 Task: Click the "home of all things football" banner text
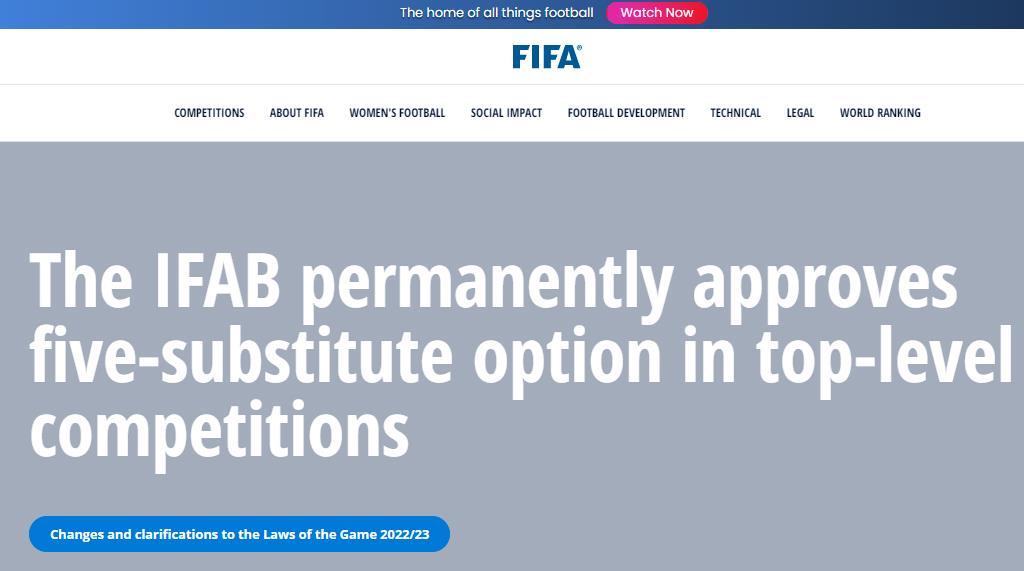(496, 12)
